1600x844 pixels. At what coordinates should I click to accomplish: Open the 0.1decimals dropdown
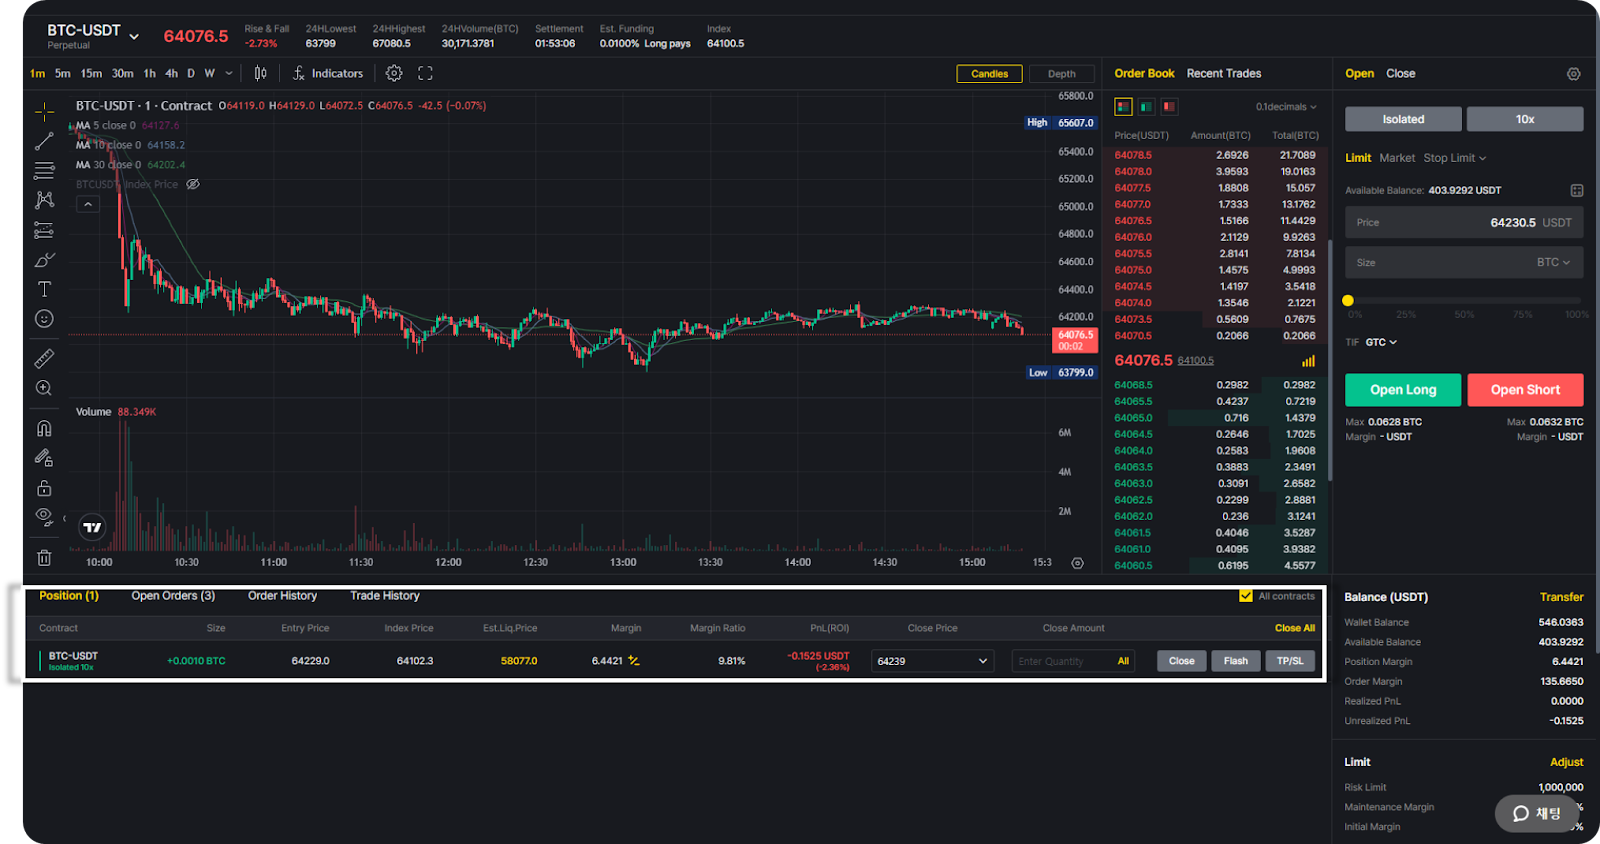click(1286, 107)
